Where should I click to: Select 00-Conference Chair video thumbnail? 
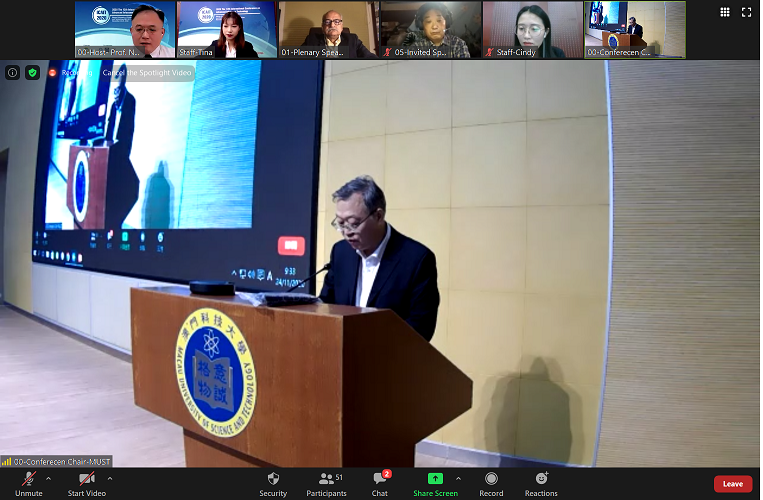(x=635, y=30)
